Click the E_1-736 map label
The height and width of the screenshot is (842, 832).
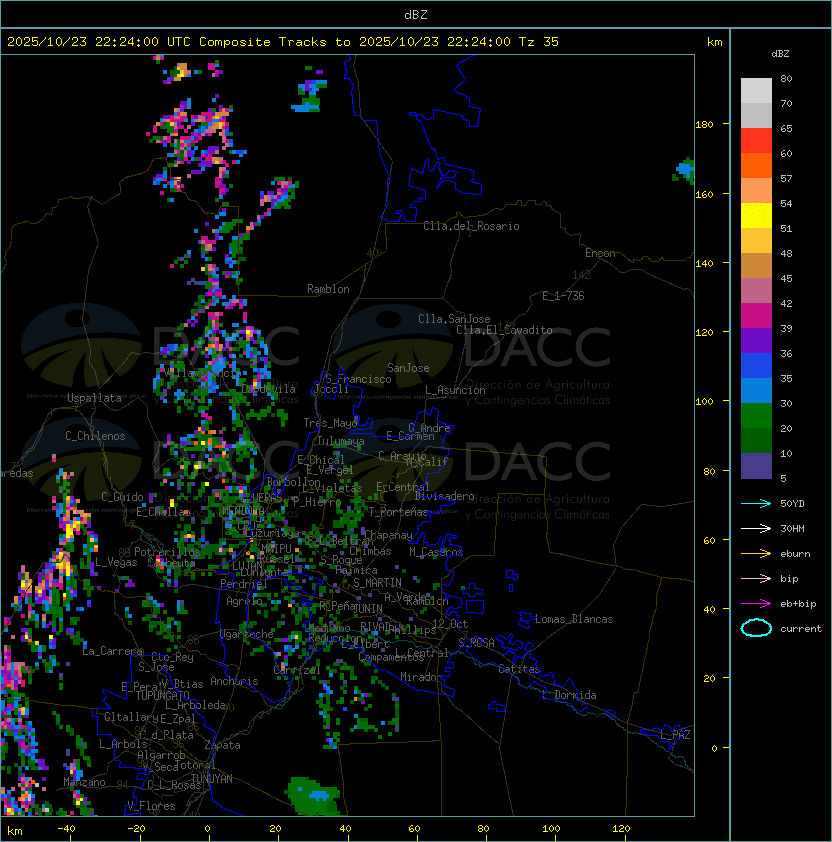click(x=563, y=296)
